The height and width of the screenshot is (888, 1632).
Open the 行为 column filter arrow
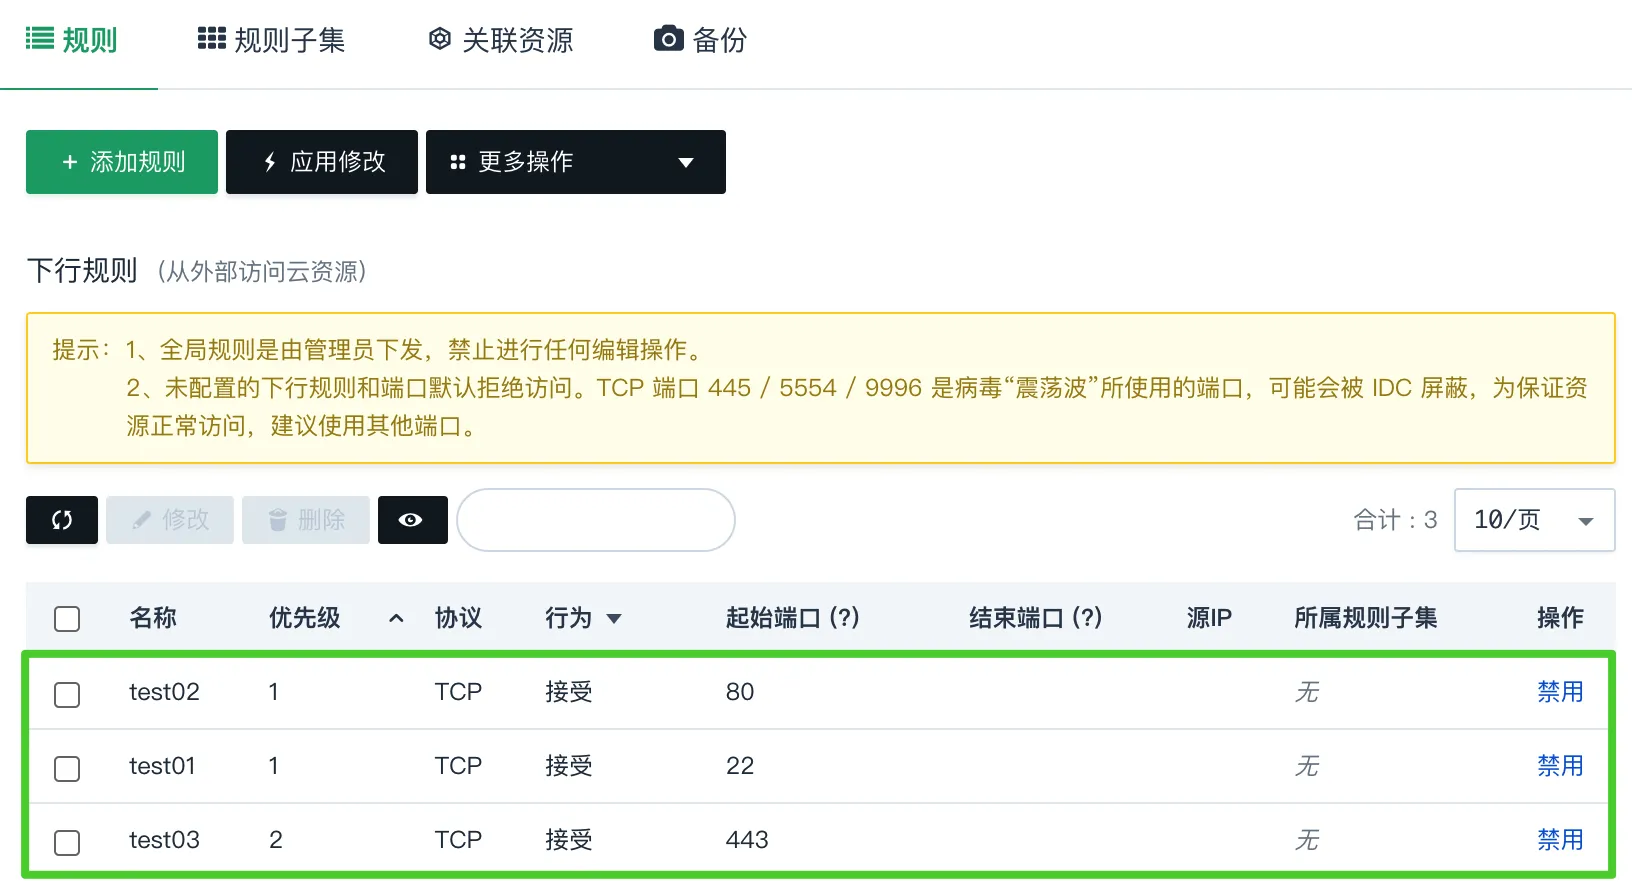(614, 619)
